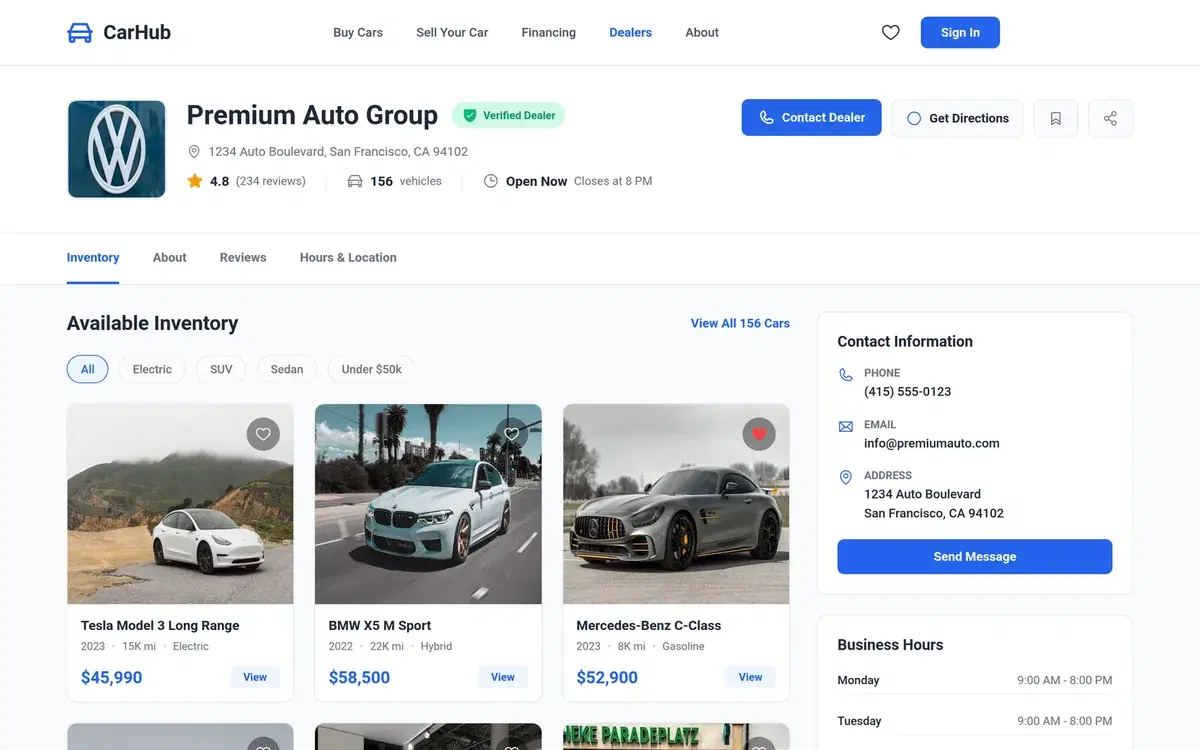Click the Contact Dealer button
The image size is (1200, 750).
coord(811,117)
